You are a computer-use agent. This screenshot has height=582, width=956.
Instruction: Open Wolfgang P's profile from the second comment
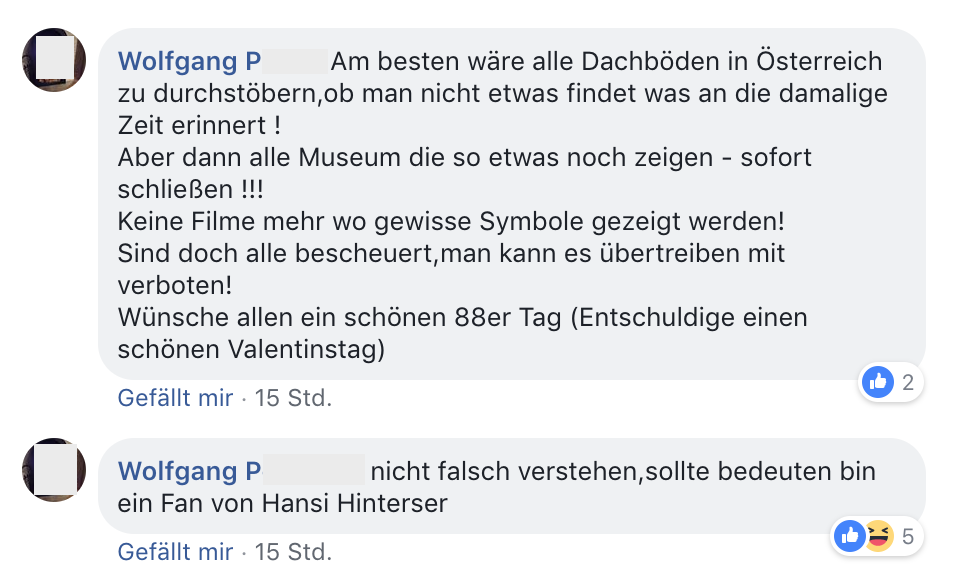tap(190, 472)
